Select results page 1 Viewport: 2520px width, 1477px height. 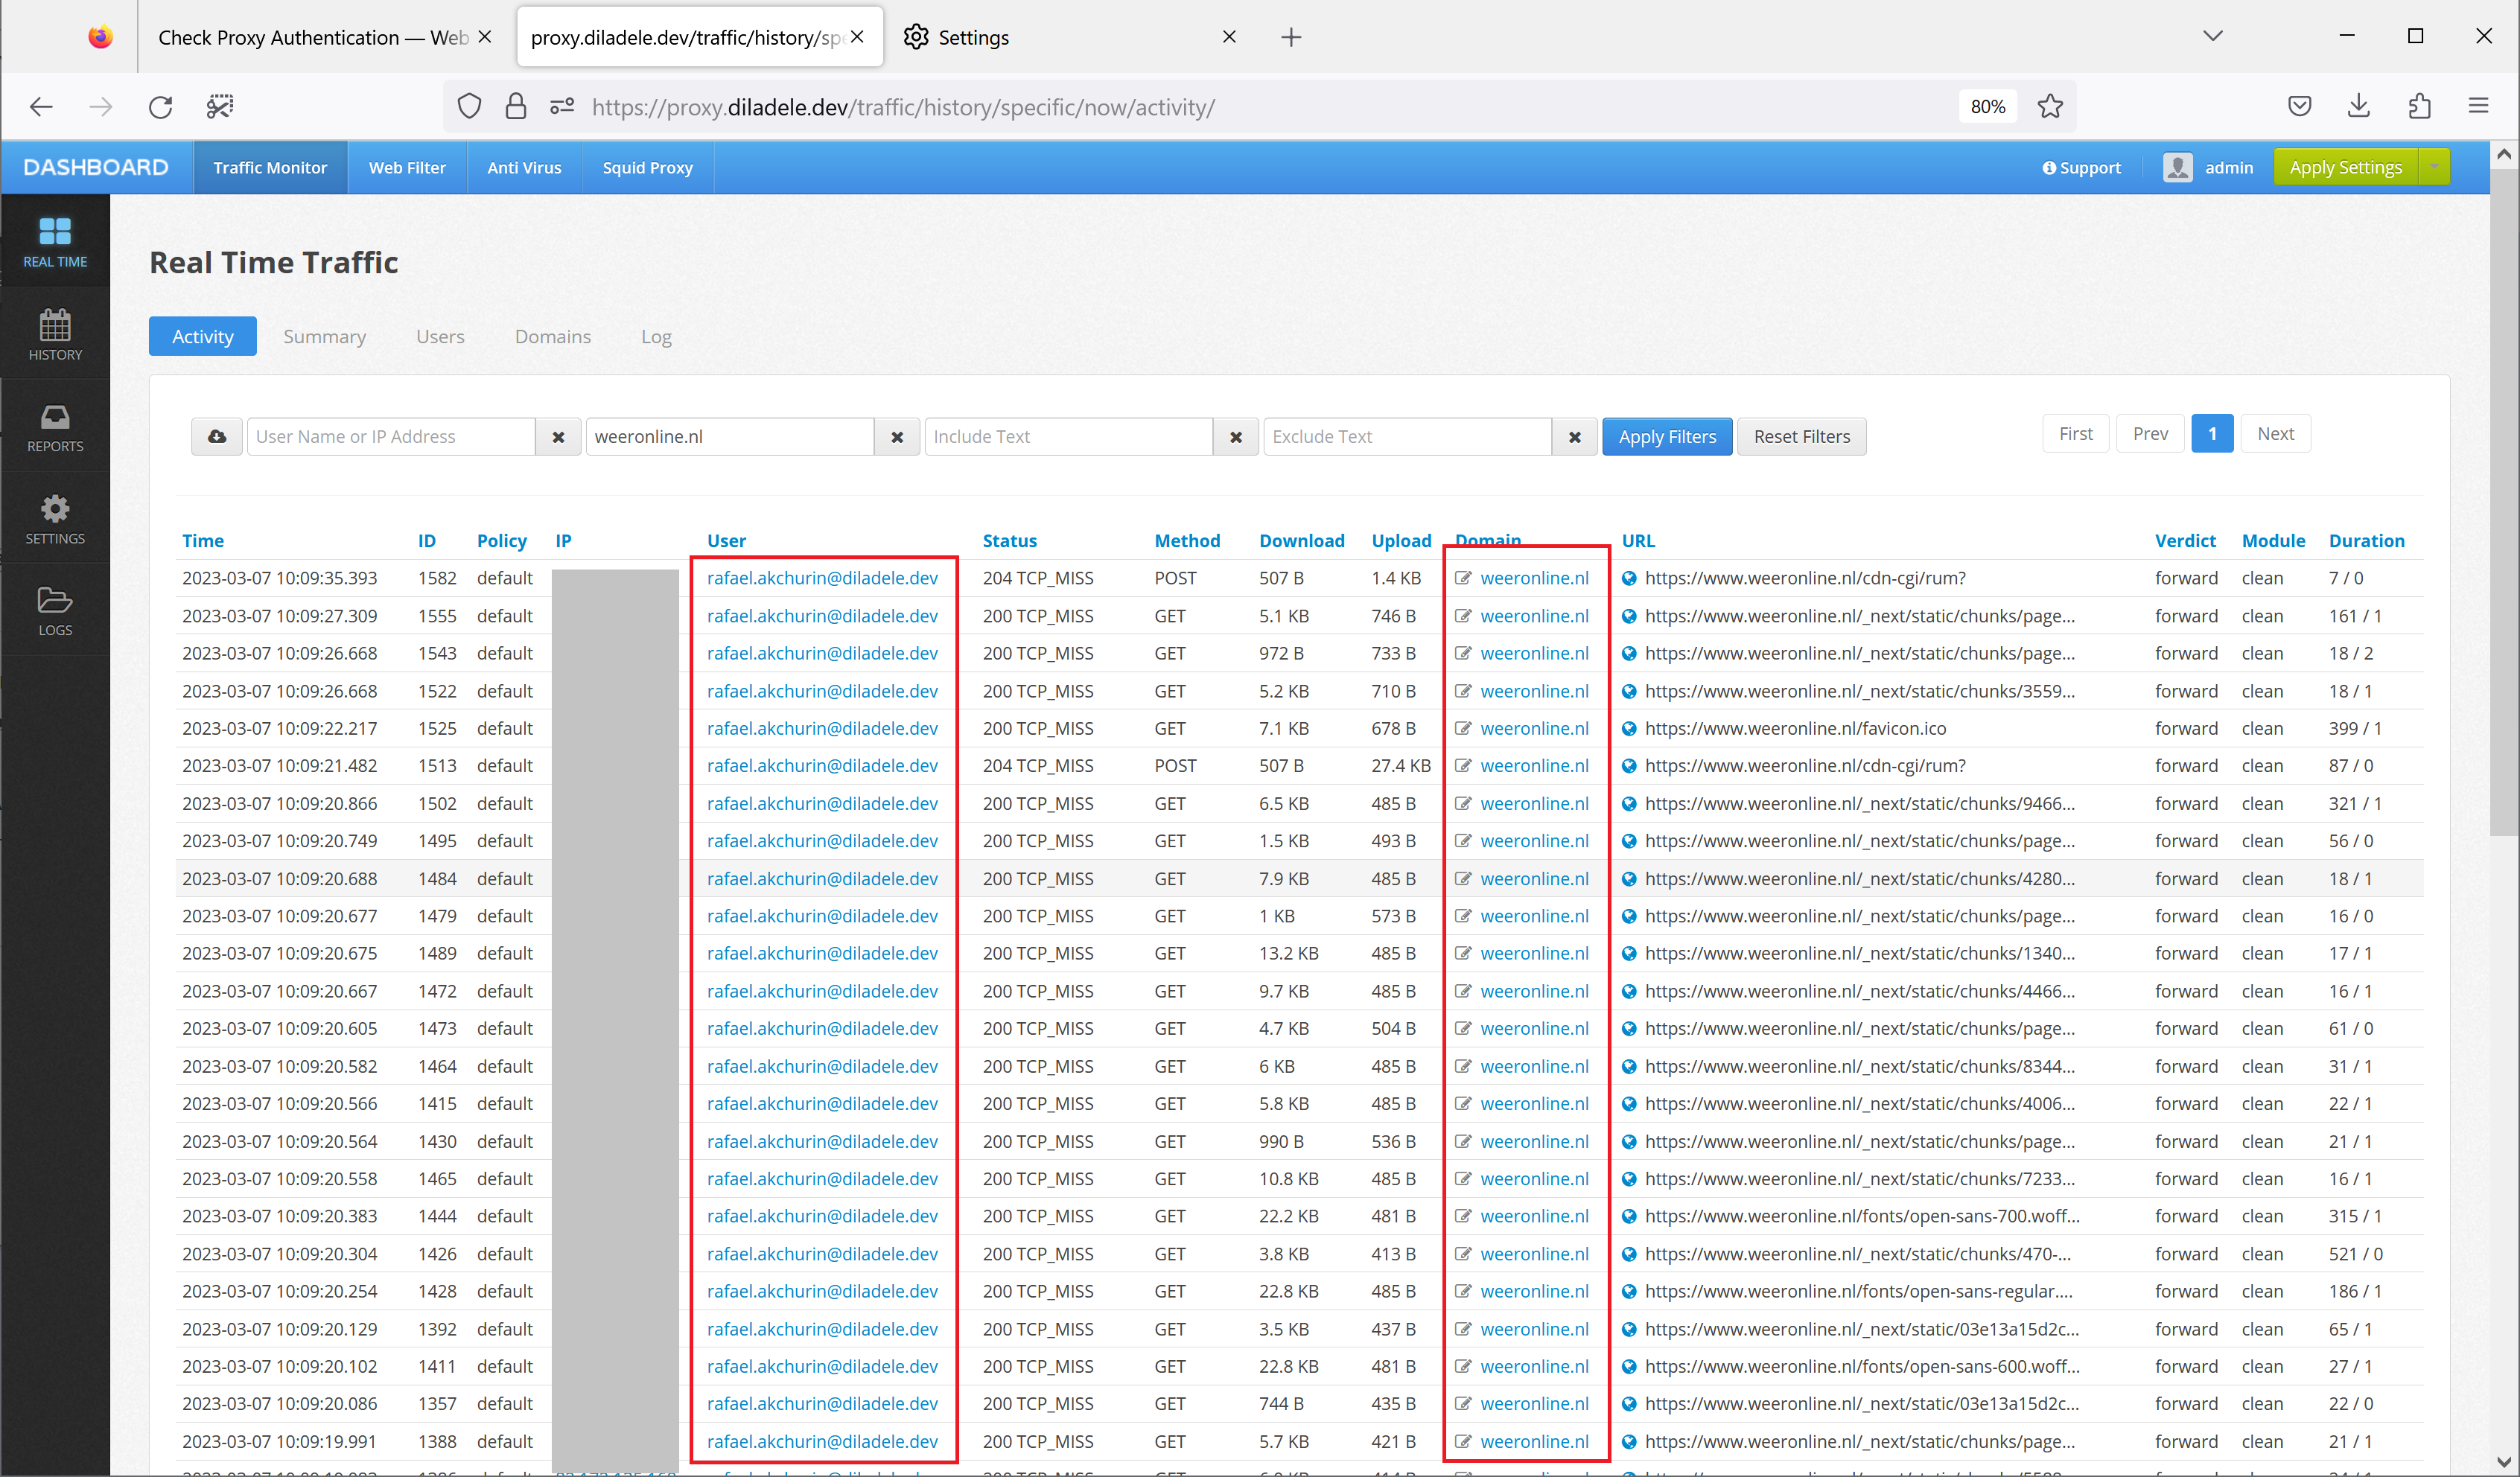(2212, 434)
